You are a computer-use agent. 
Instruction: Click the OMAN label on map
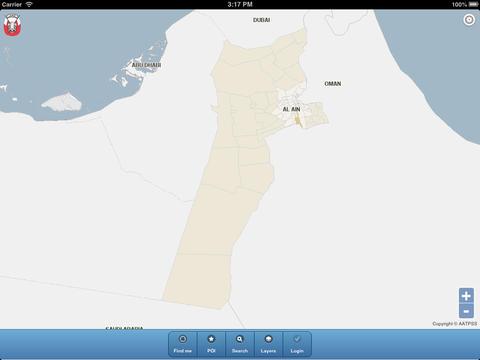[333, 84]
